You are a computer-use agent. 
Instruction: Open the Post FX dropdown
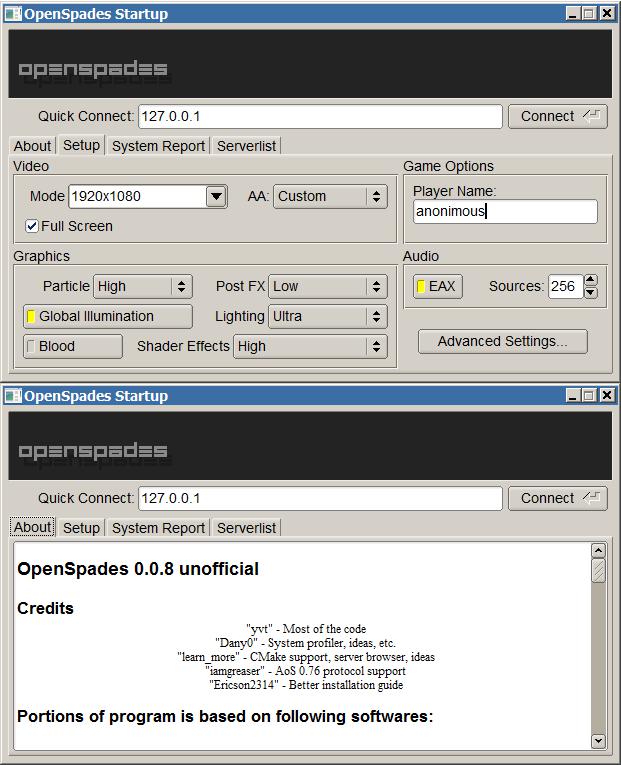(328, 286)
